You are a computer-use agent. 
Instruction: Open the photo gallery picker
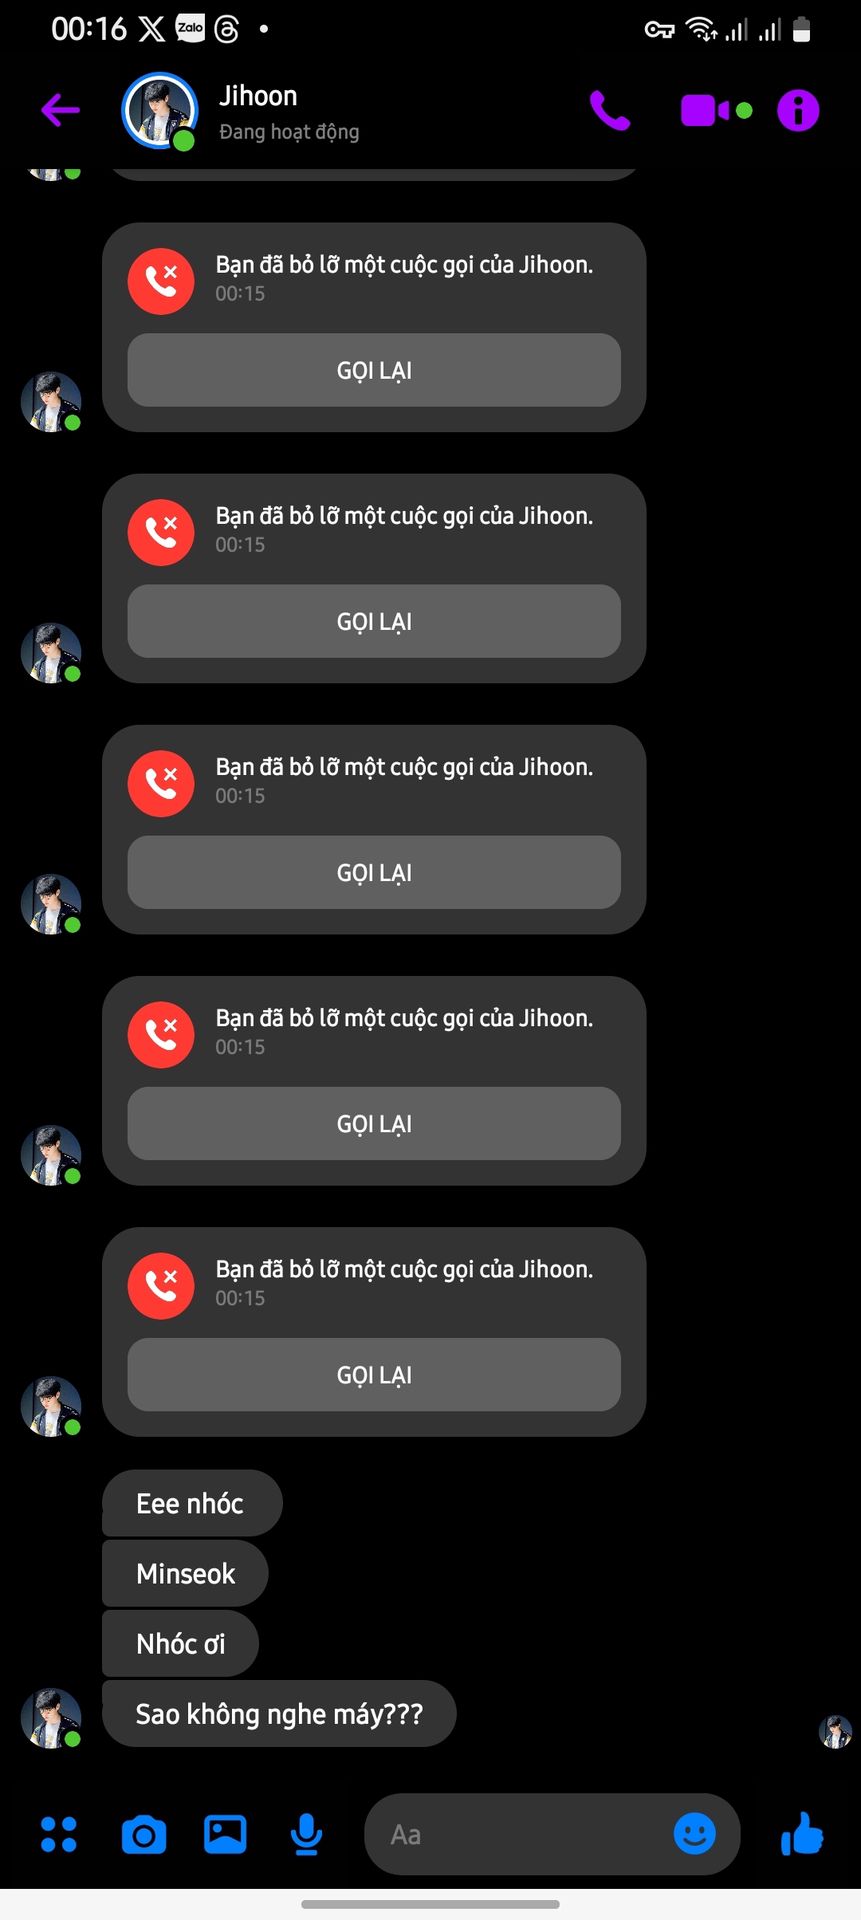pyautogui.click(x=225, y=1834)
